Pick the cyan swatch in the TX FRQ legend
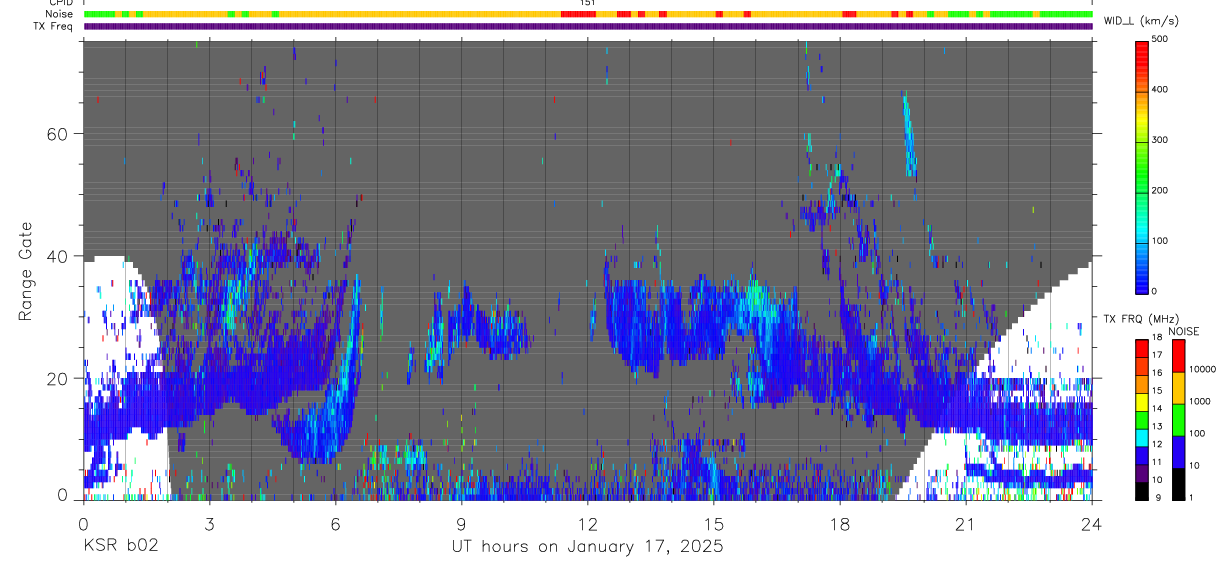Screen dimensions: 1228x567 tap(1142, 436)
